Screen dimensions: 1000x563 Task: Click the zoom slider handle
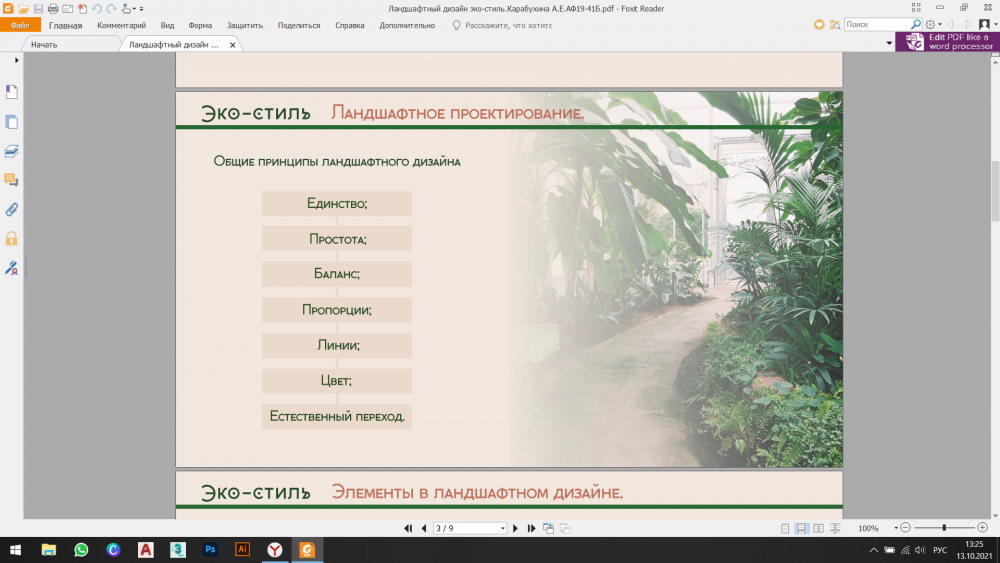(x=944, y=527)
